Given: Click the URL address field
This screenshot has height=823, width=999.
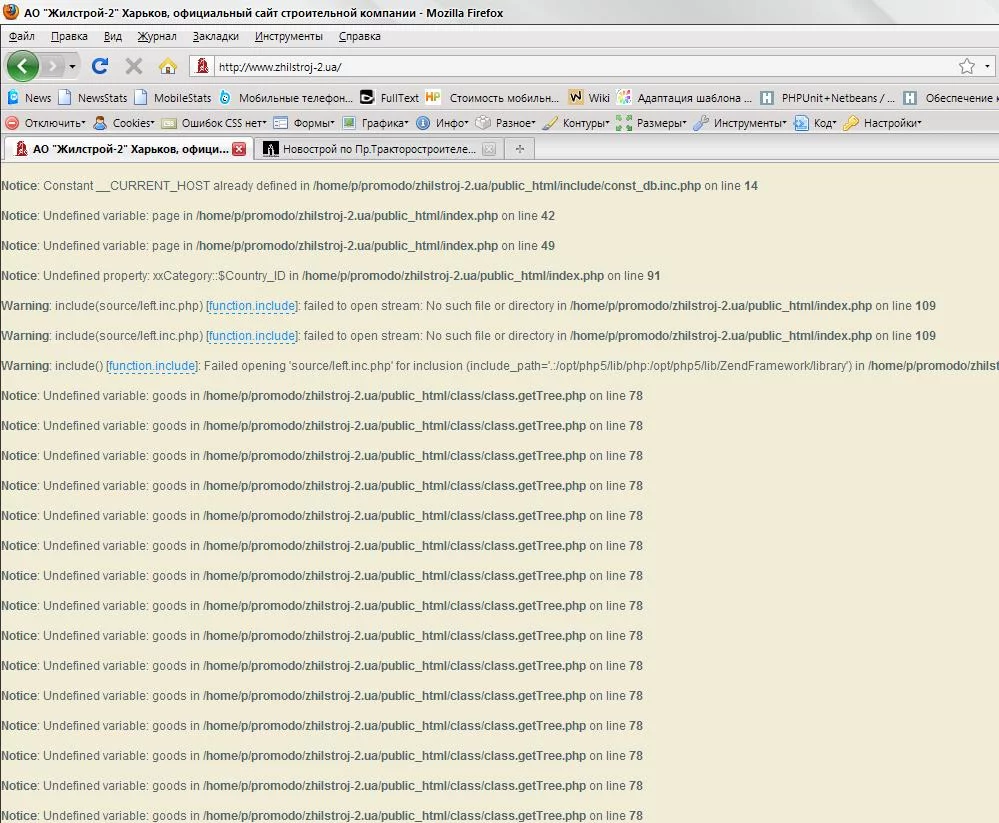Looking at the screenshot, I should click(x=580, y=66).
